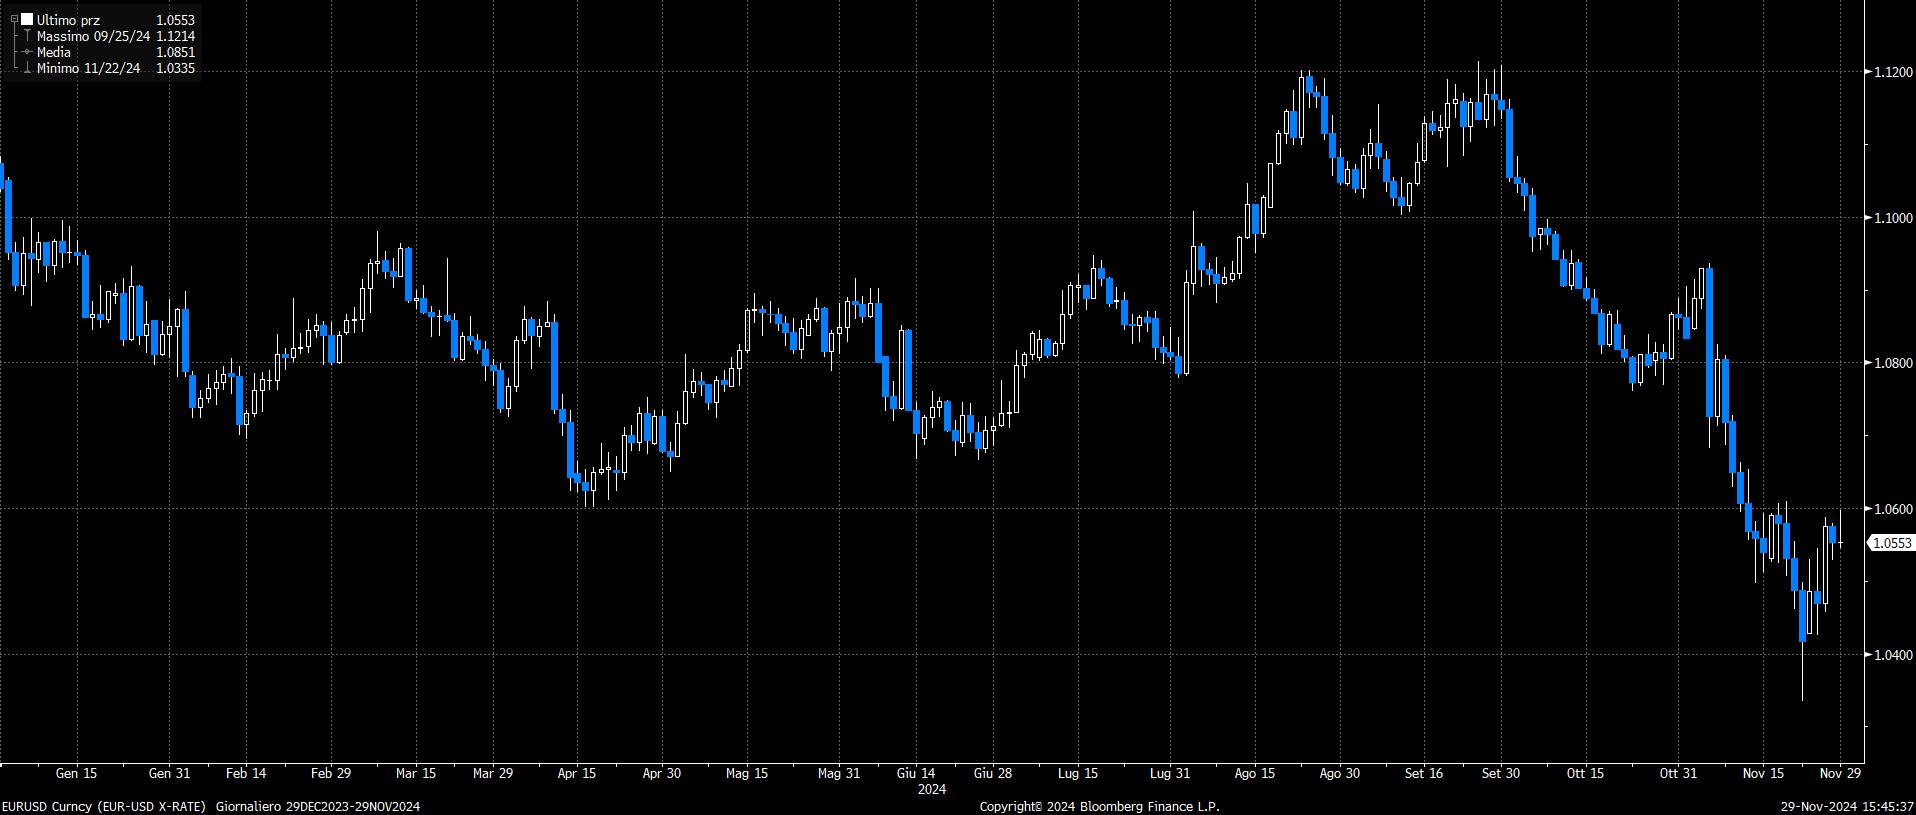Screen dimensions: 1916x815
Task: Click the 29-Nov-2024 15:45:37 timestamp
Action: click(x=1847, y=806)
